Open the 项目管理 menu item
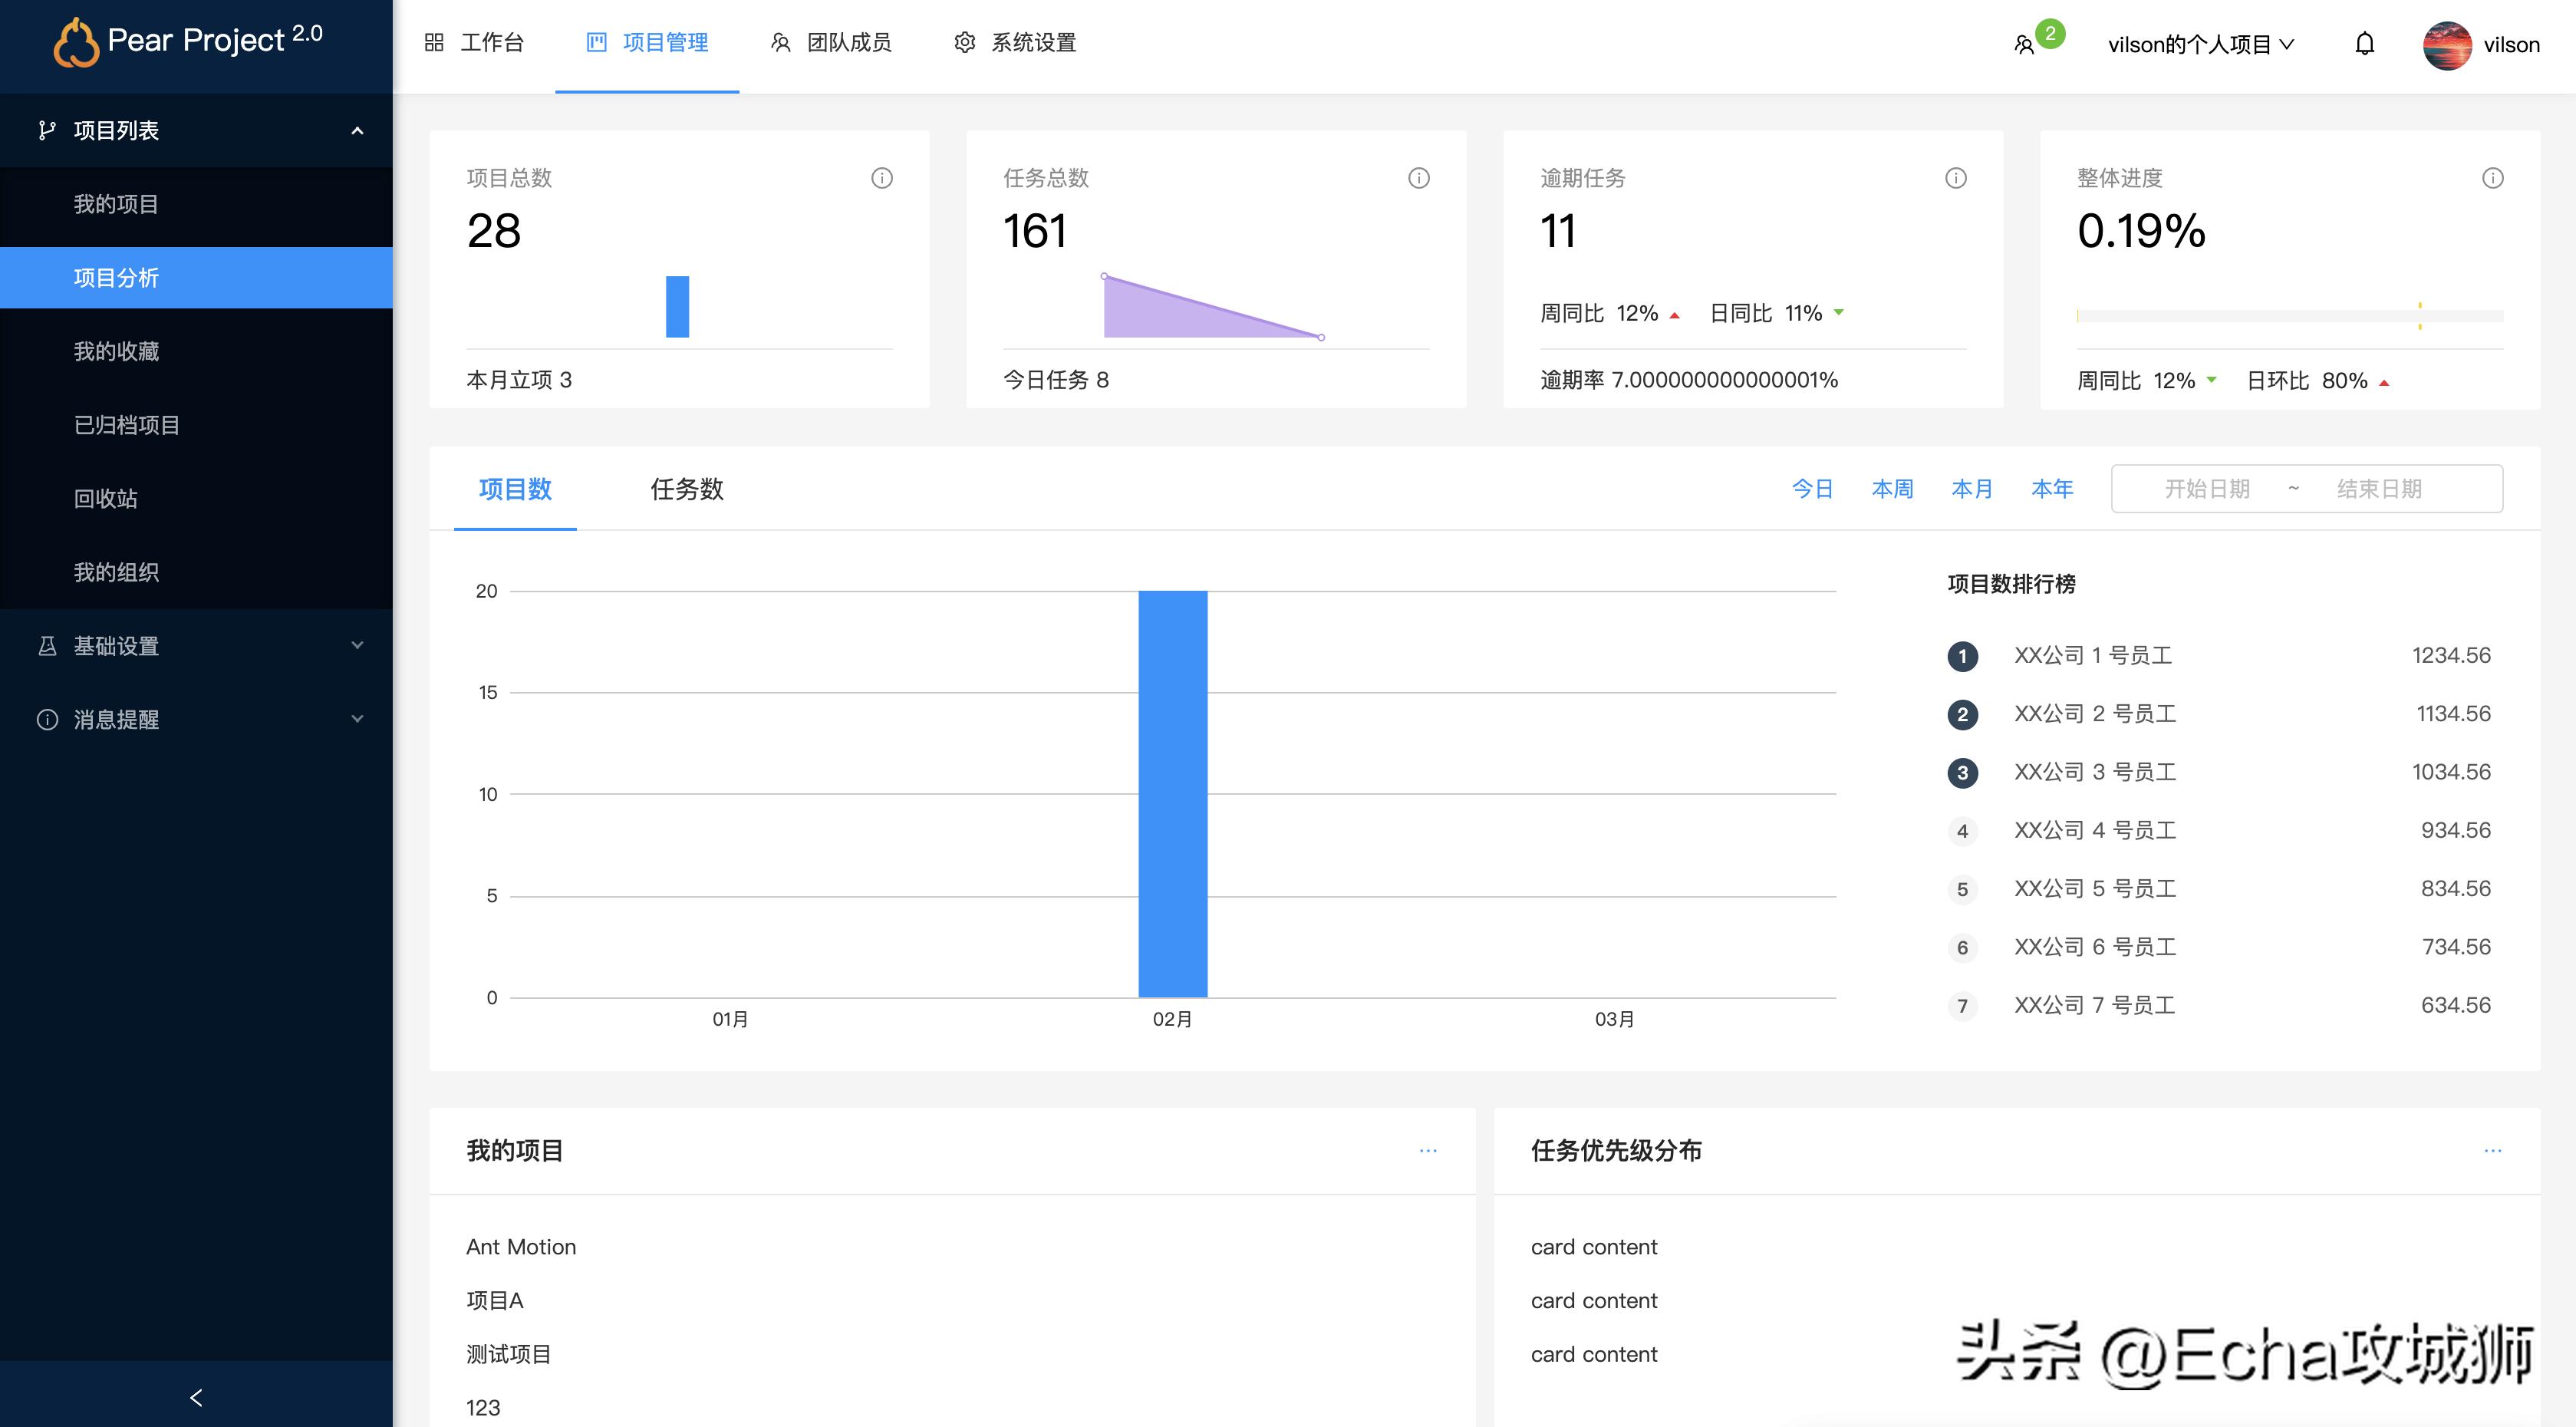 (647, 43)
